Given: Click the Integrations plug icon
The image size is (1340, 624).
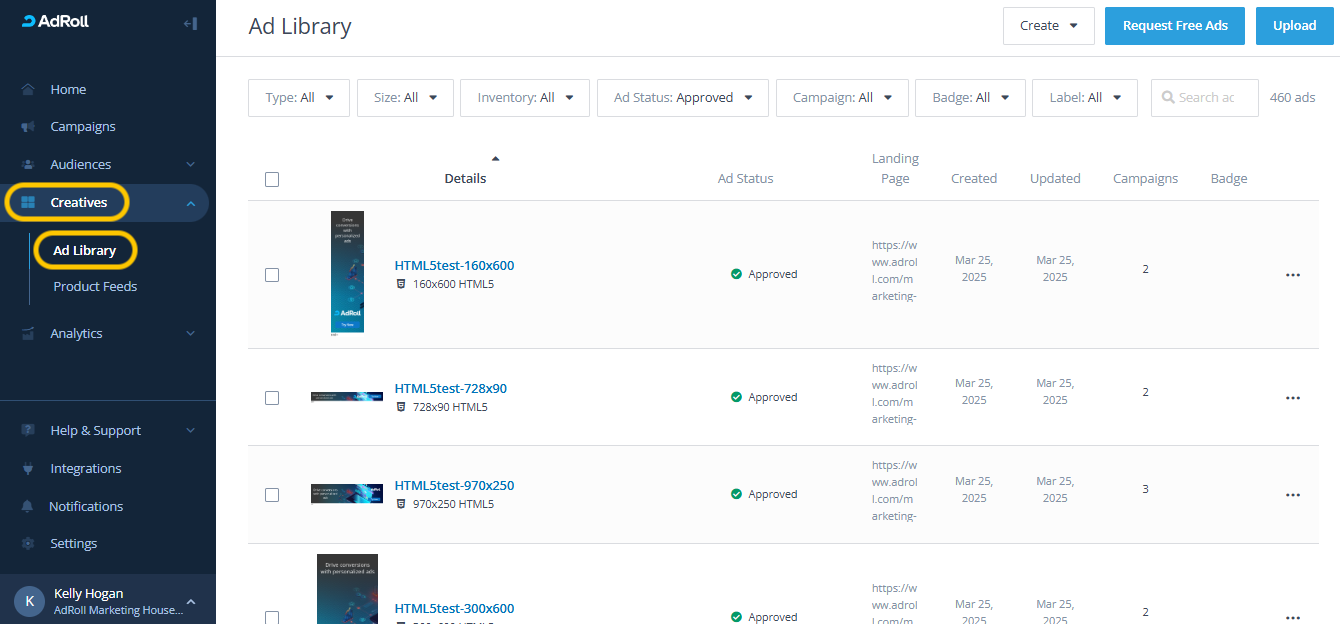Looking at the screenshot, I should pos(28,469).
